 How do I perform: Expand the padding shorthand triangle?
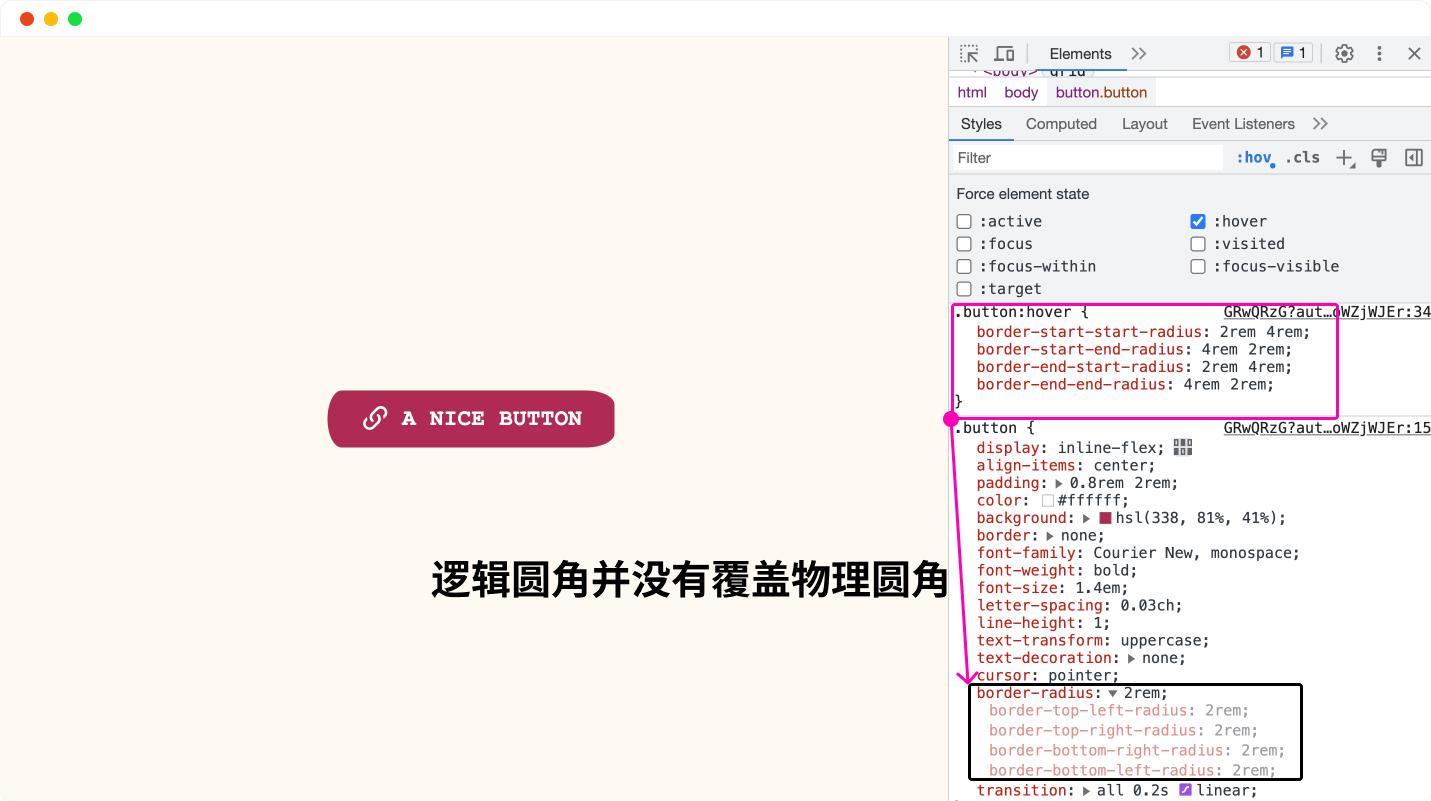tap(1059, 483)
